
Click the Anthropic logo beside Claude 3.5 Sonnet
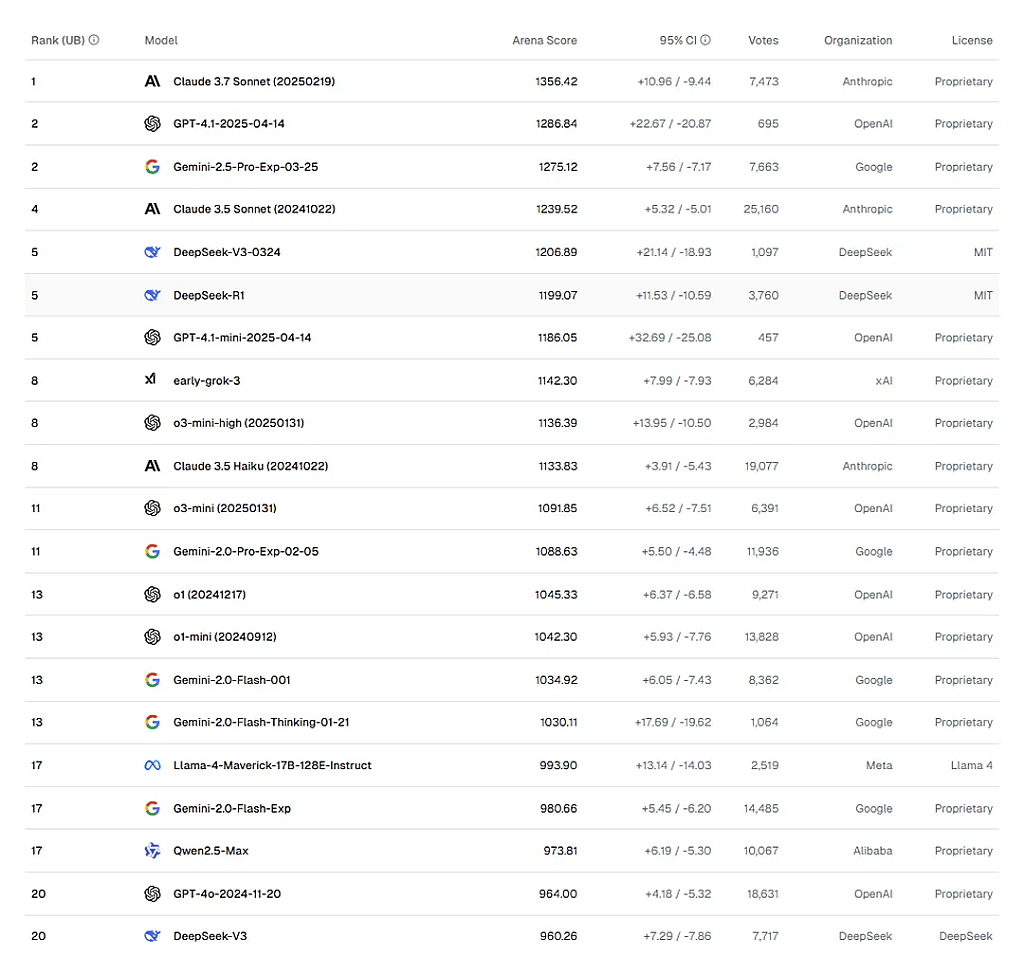152,209
